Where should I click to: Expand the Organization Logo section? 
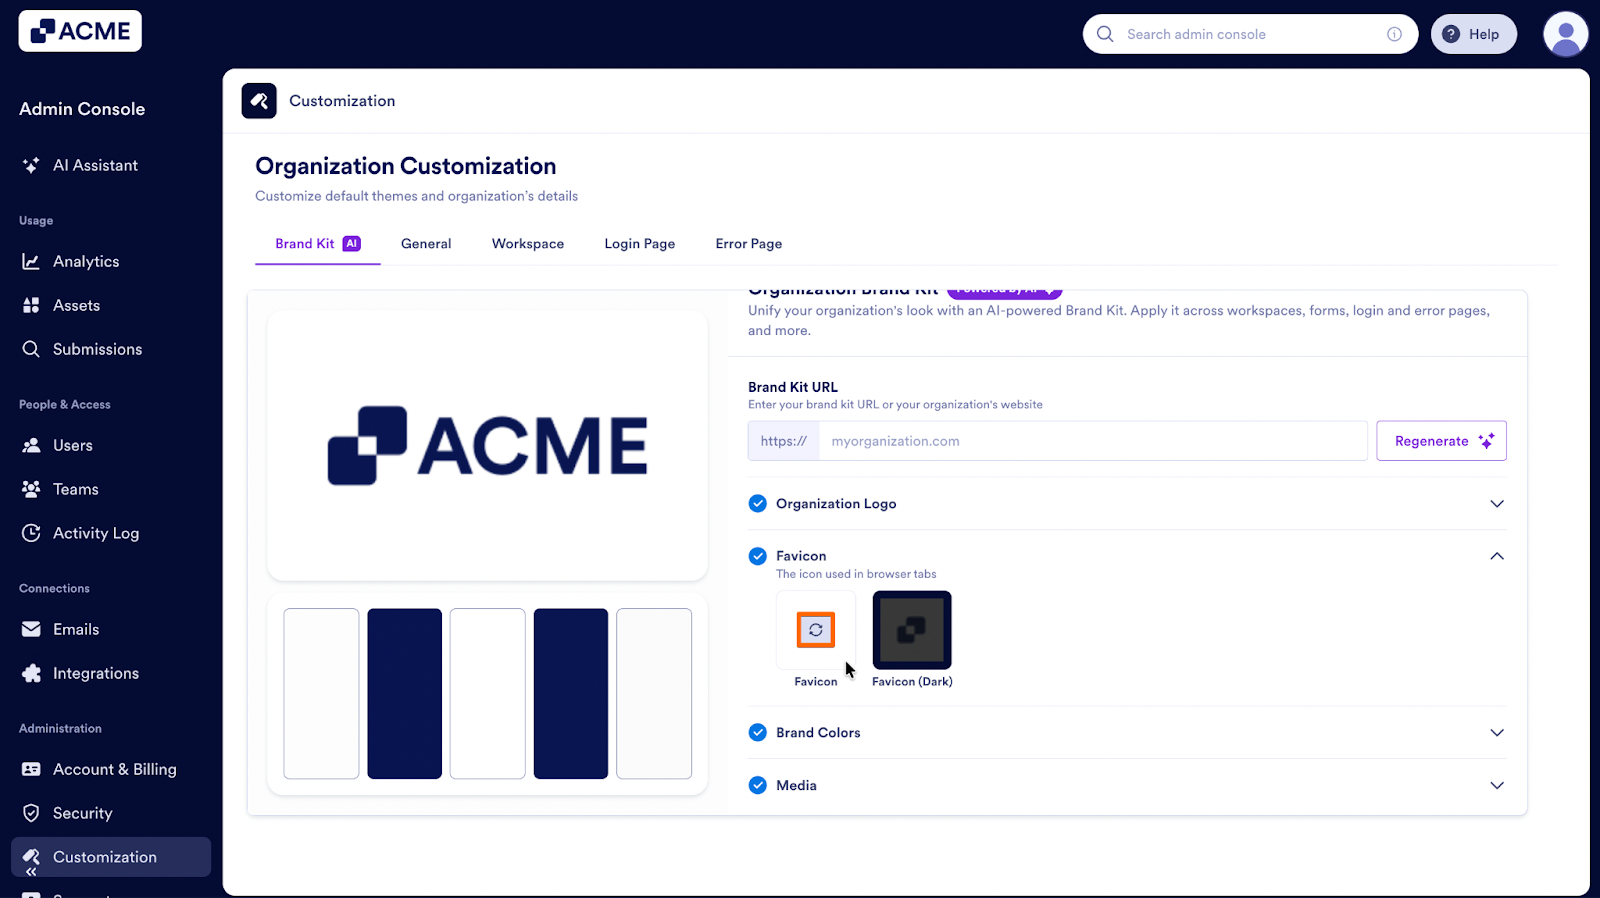[x=1497, y=503]
